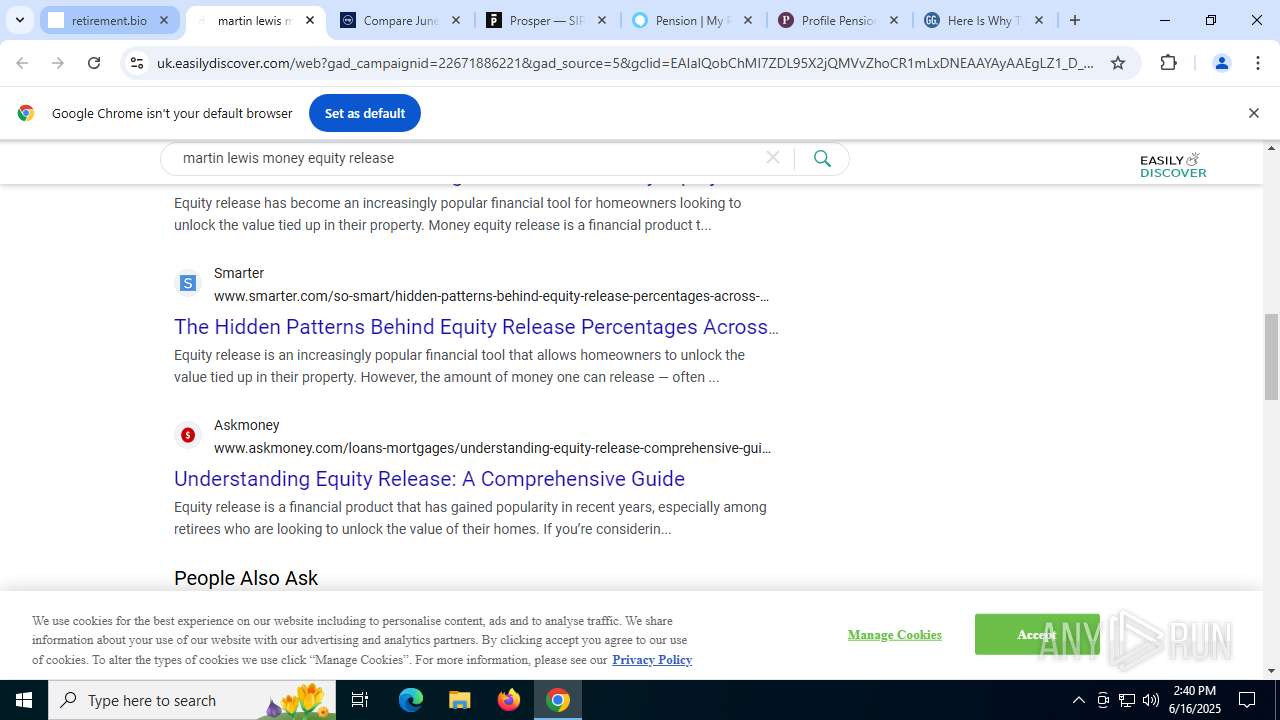1280x720 pixels.
Task: Open the Extensions puzzle icon
Action: 1168,63
